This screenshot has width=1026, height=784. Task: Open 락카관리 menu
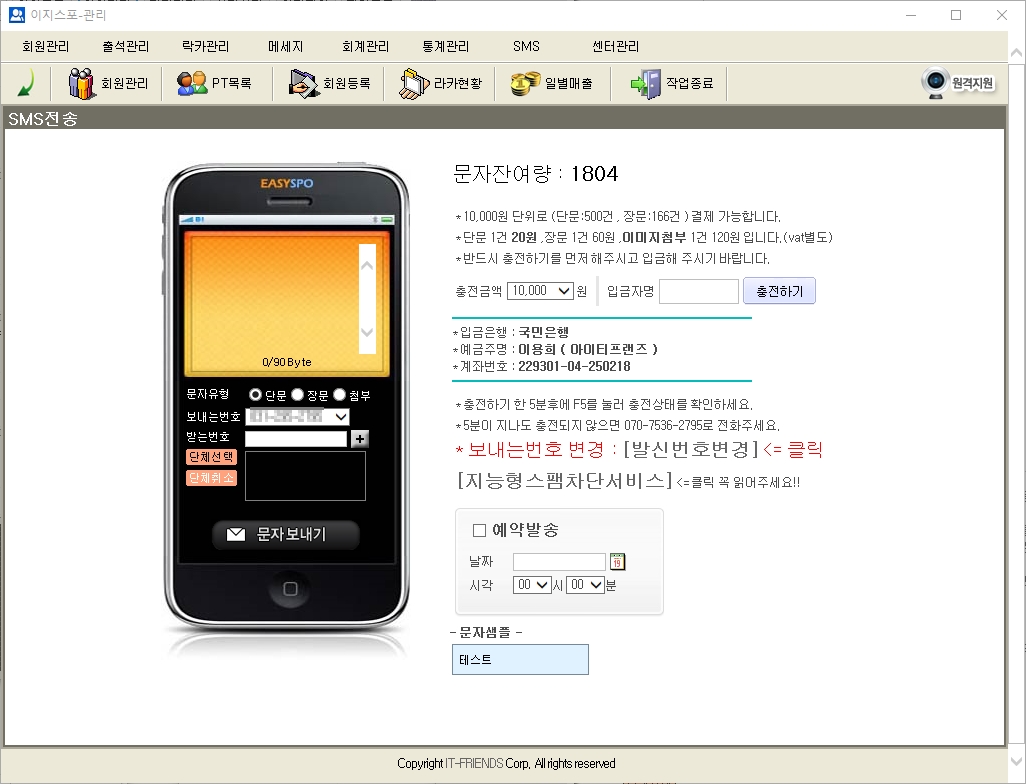tap(205, 46)
